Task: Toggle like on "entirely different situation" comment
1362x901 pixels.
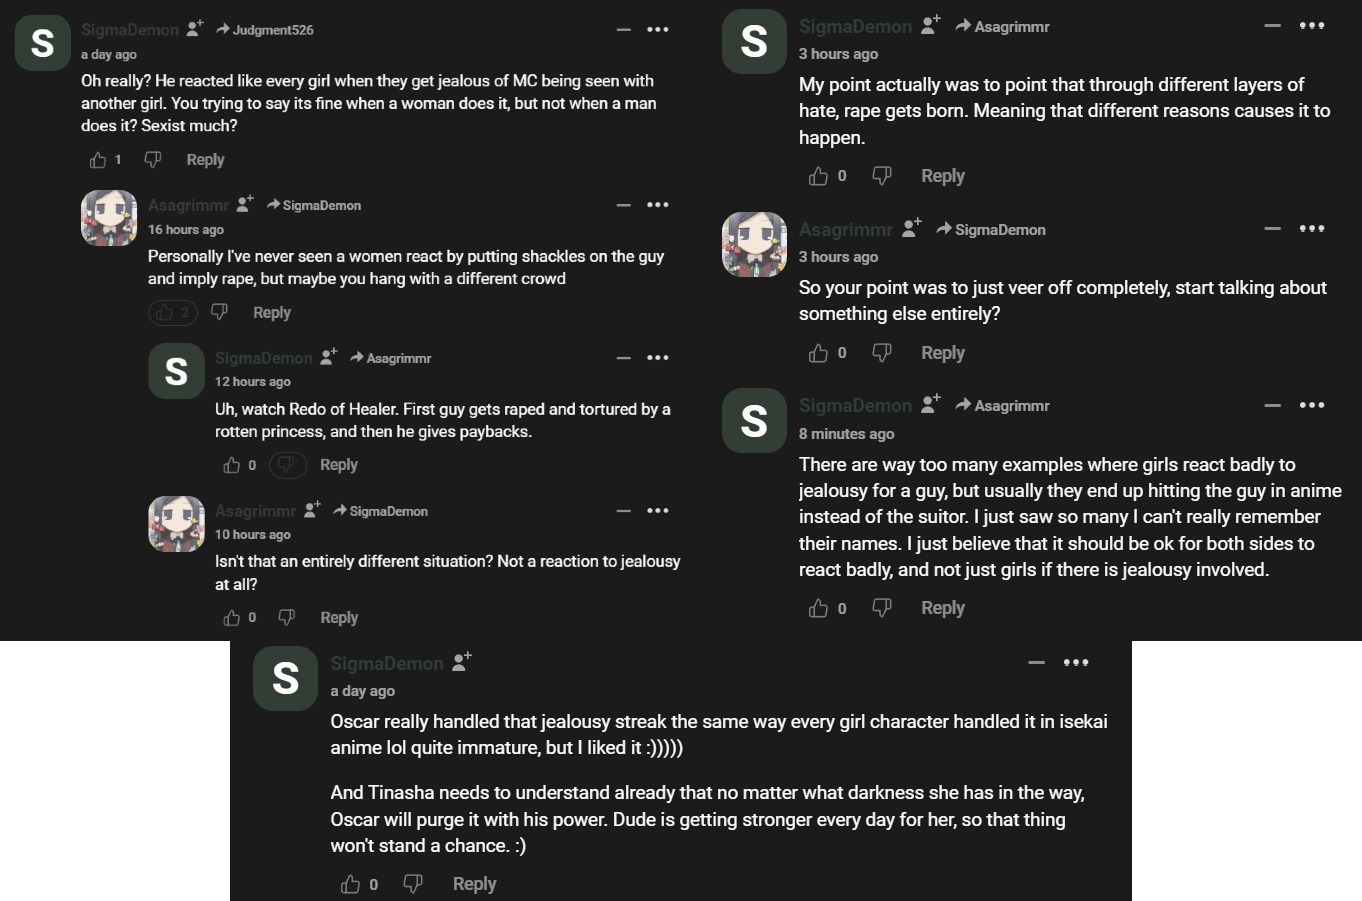Action: pos(232,618)
